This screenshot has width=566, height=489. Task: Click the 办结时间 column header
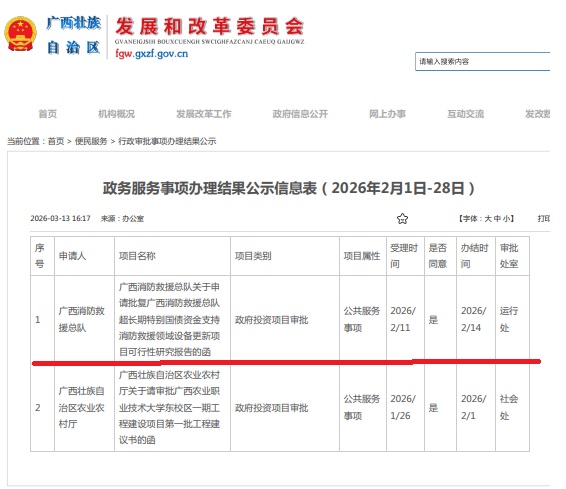[476, 256]
